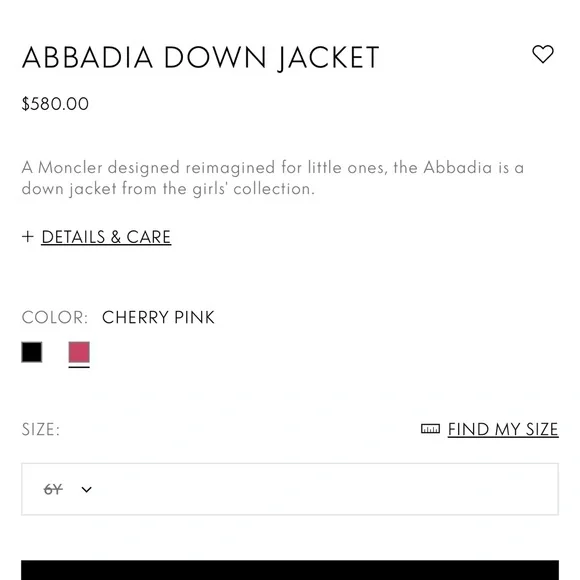This screenshot has height=580, width=580.
Task: Click the chevron arrow next to 6Y
Action: (x=87, y=489)
